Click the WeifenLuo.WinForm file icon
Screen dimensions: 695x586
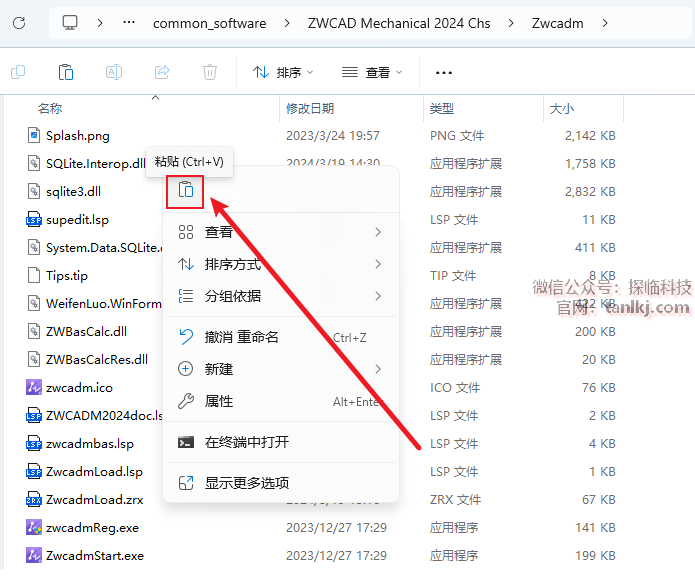point(34,303)
